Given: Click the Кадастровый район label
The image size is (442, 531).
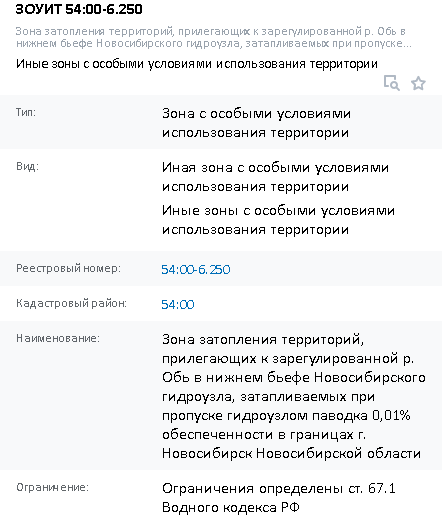Looking at the screenshot, I should tap(71, 303).
